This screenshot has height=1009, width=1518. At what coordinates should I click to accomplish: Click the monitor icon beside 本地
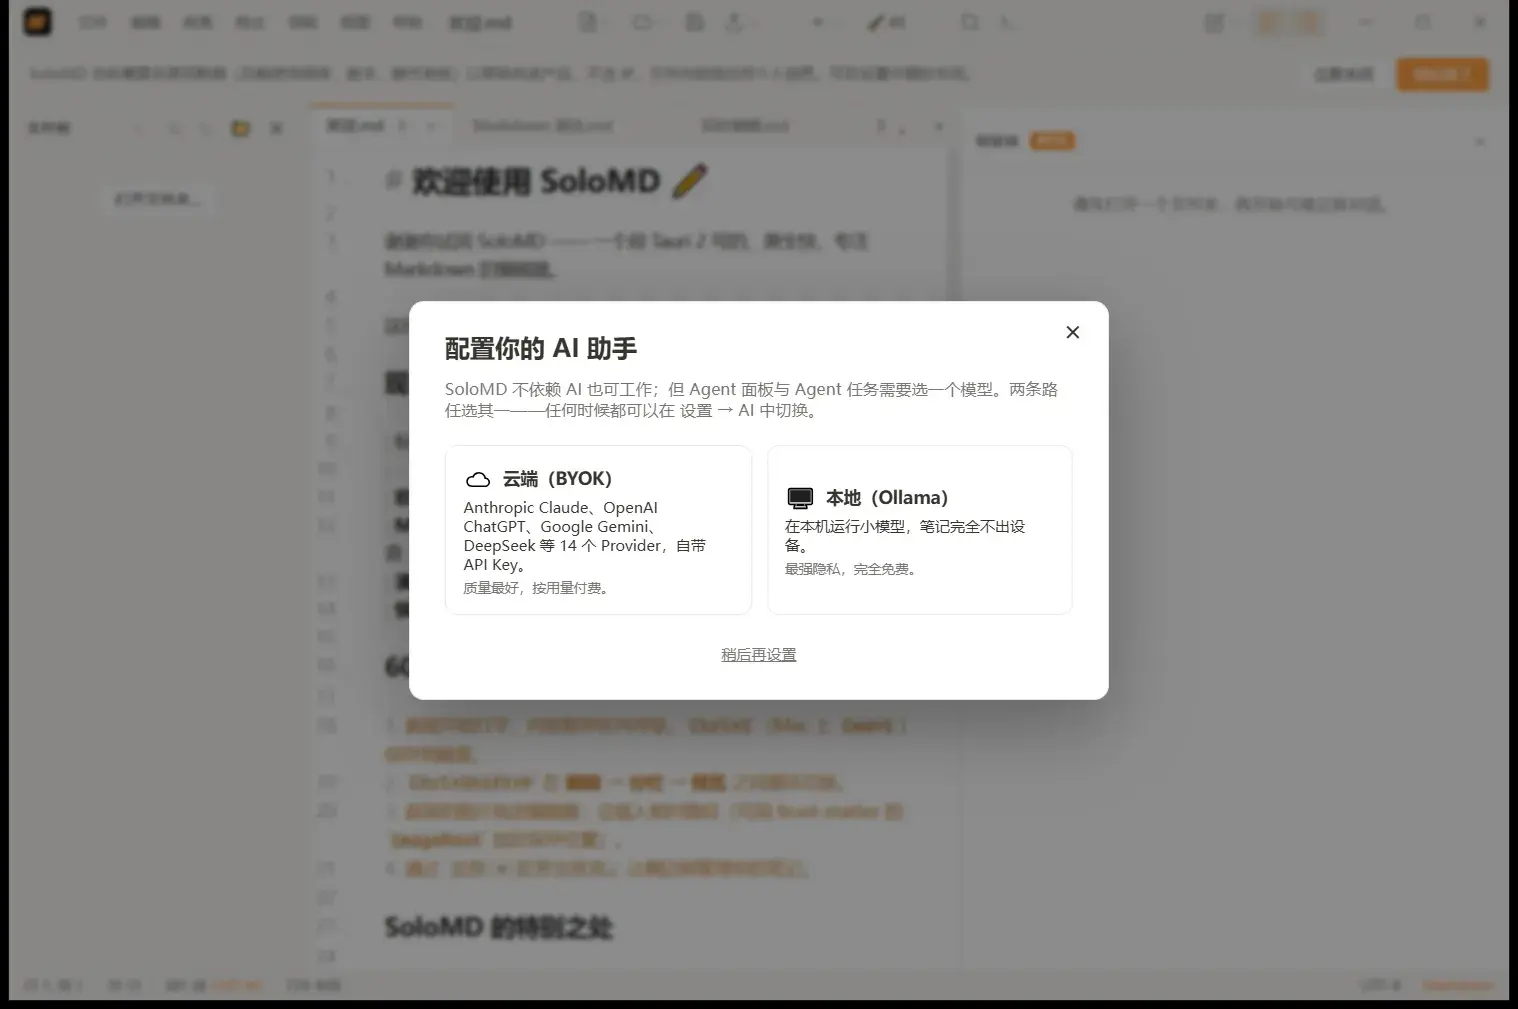800,498
